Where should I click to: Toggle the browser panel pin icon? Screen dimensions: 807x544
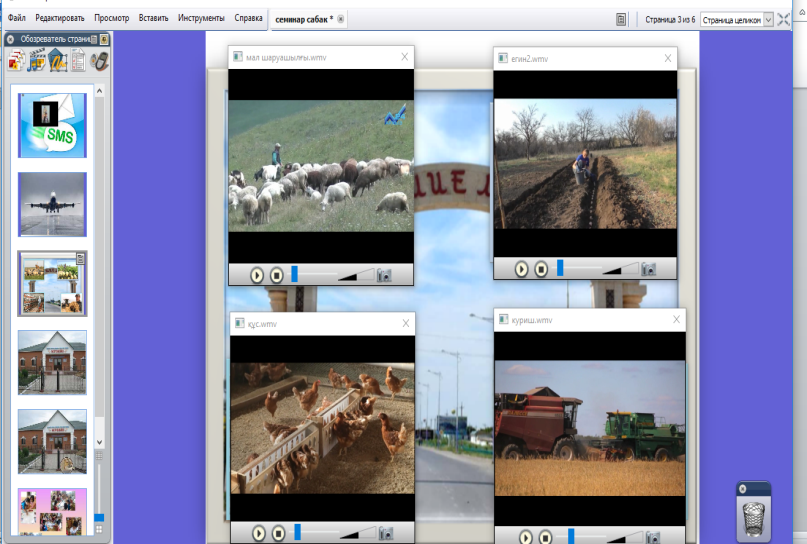click(x=104, y=39)
